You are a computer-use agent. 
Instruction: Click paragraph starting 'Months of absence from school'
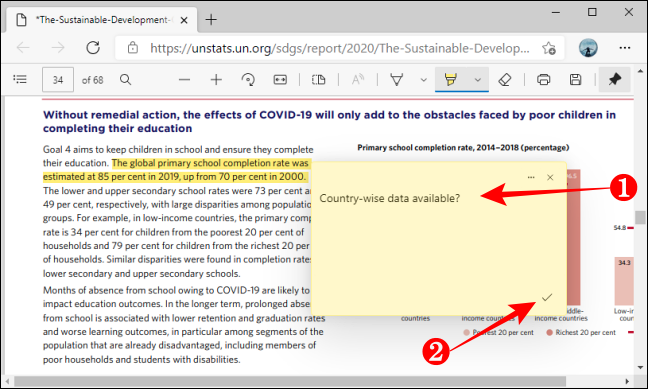184,325
